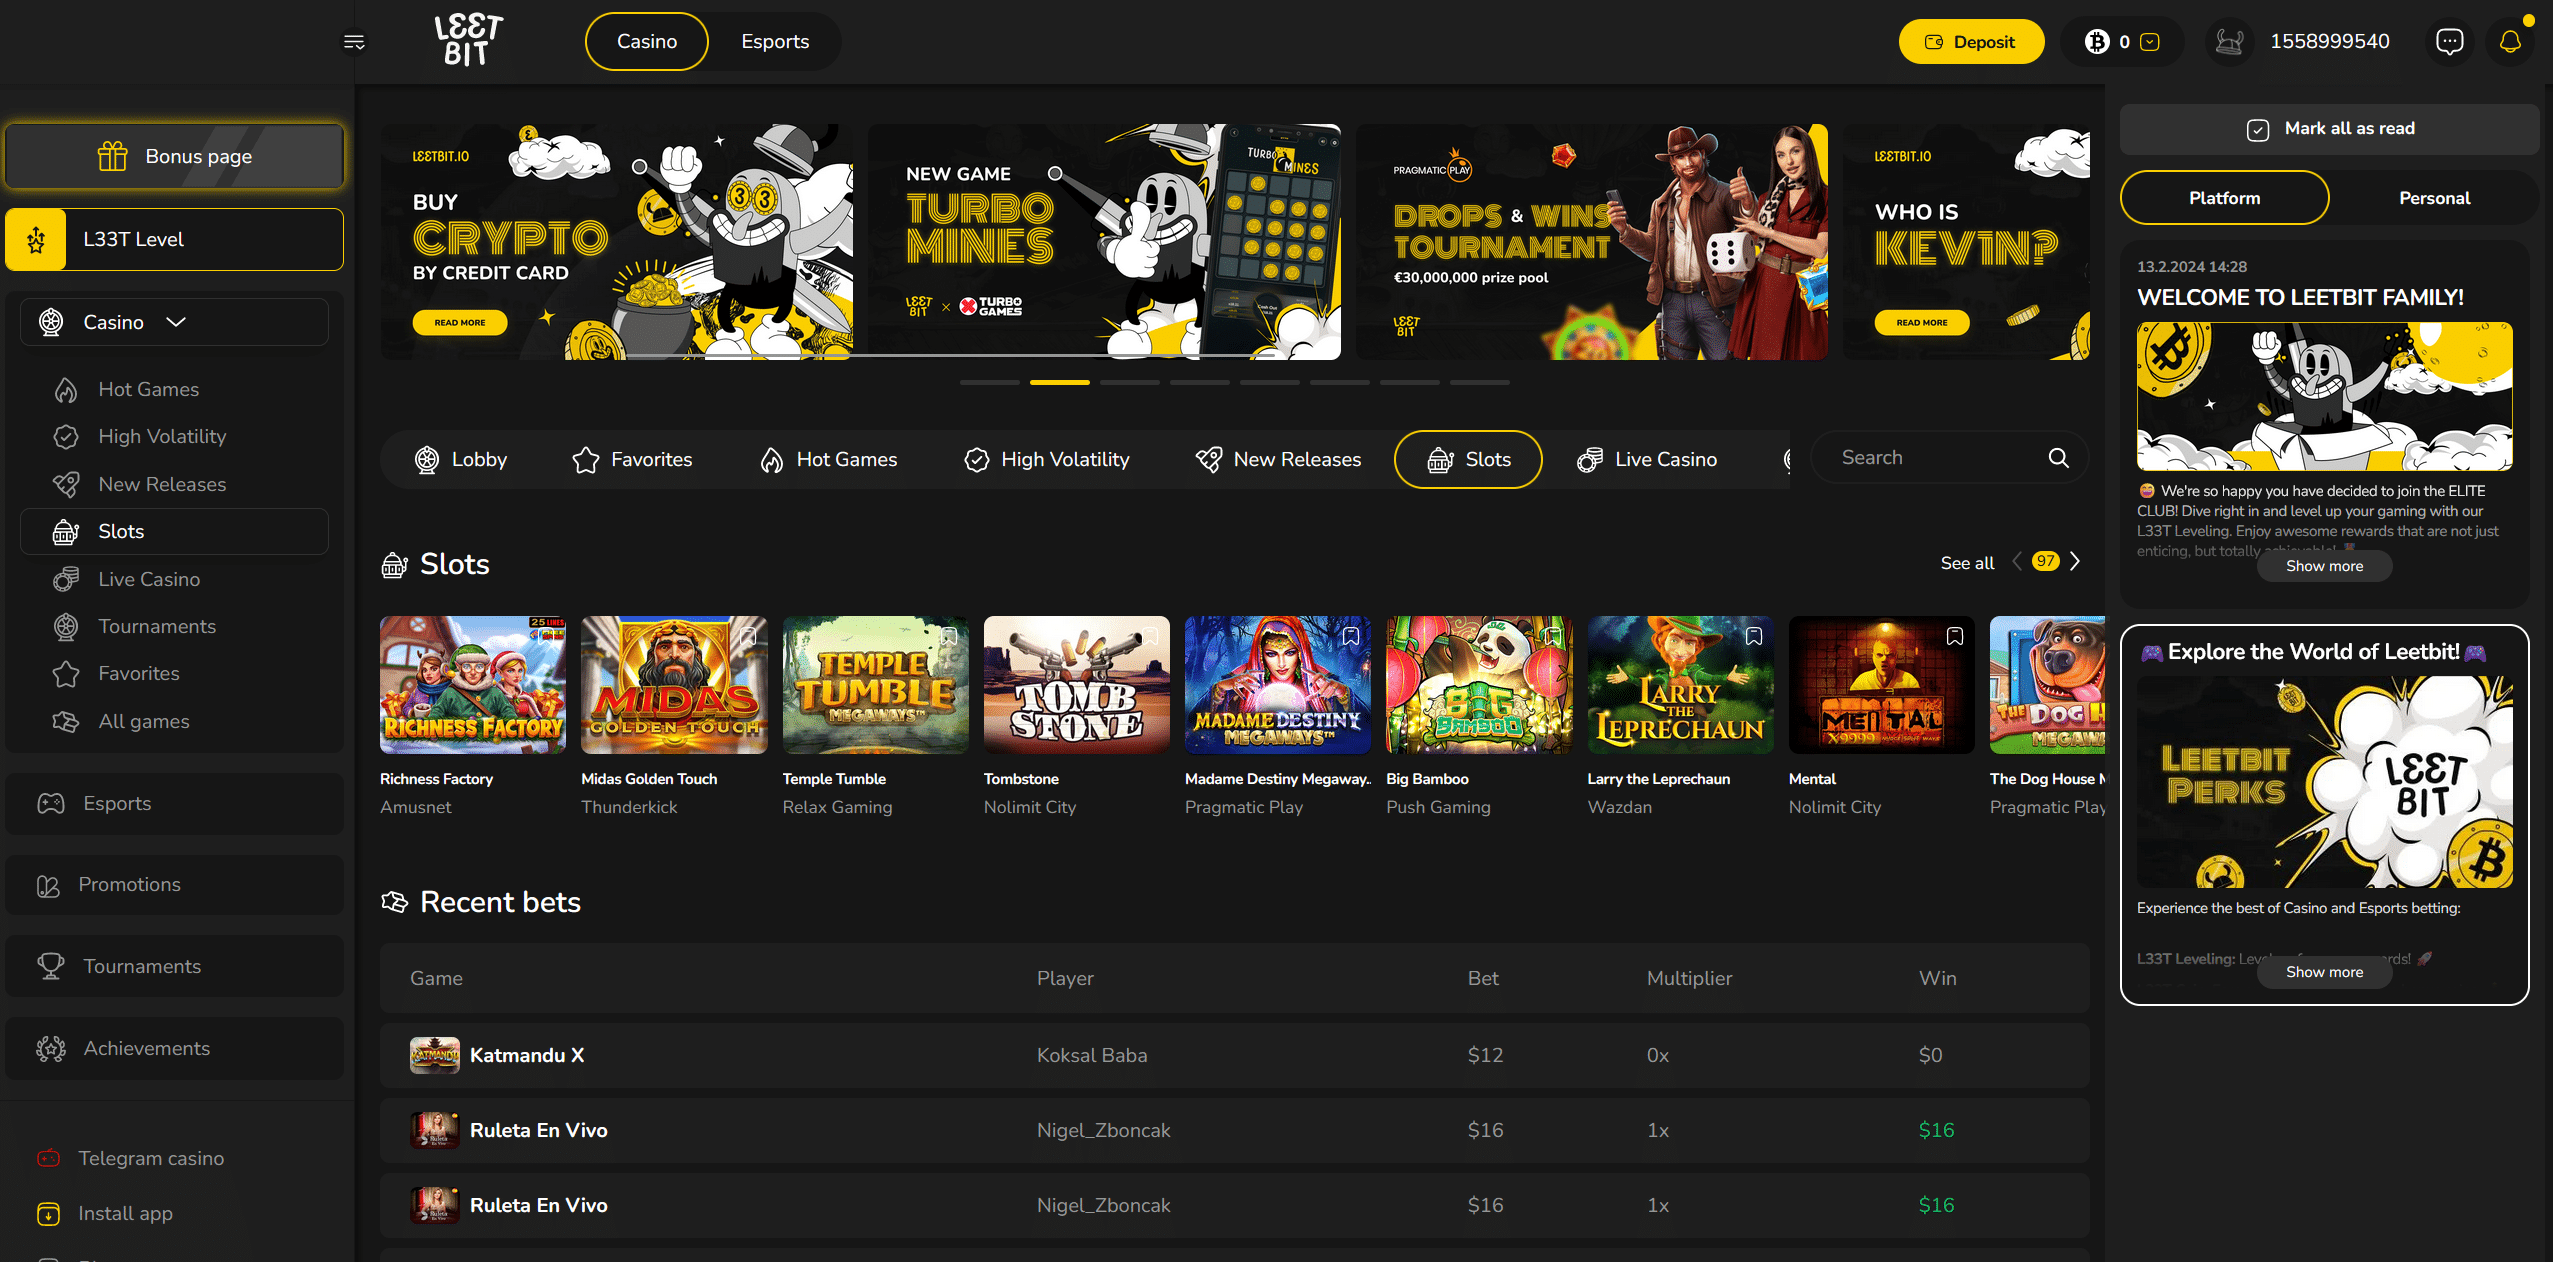This screenshot has width=2553, height=1262.
Task: Select the first banner carousel indicator
Action: (989, 382)
